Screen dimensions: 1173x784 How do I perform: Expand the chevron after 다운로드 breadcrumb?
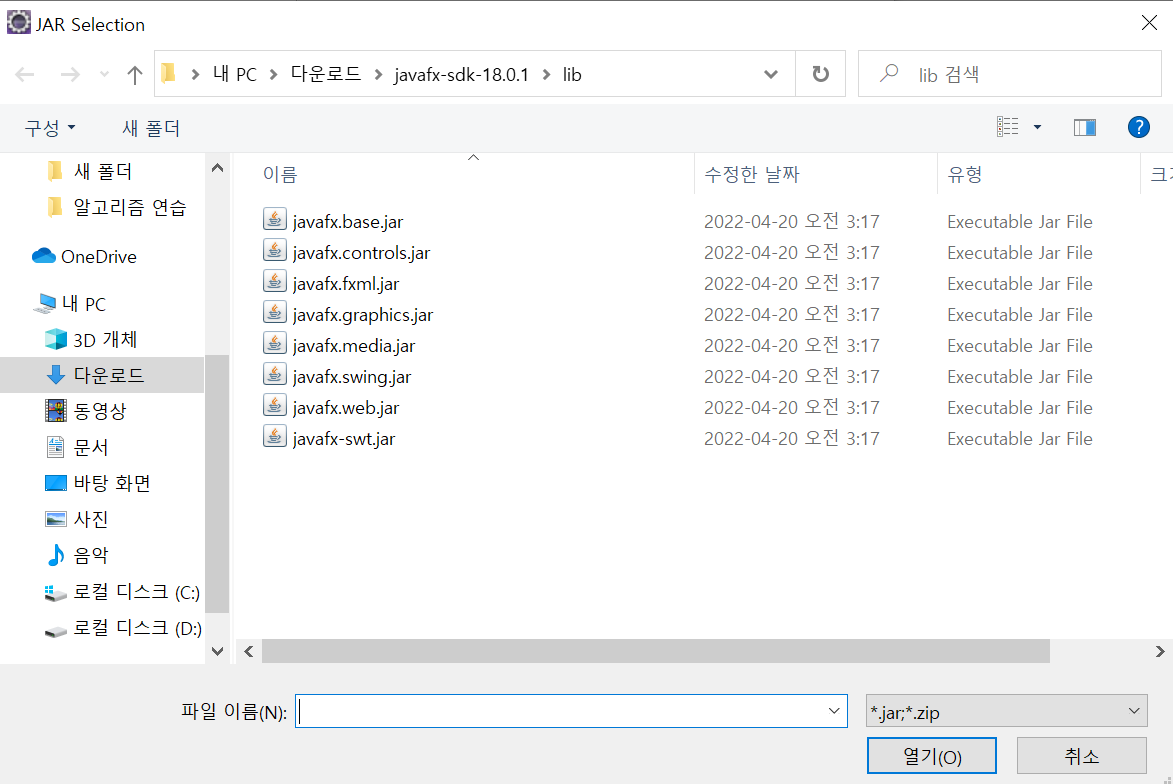pos(378,74)
